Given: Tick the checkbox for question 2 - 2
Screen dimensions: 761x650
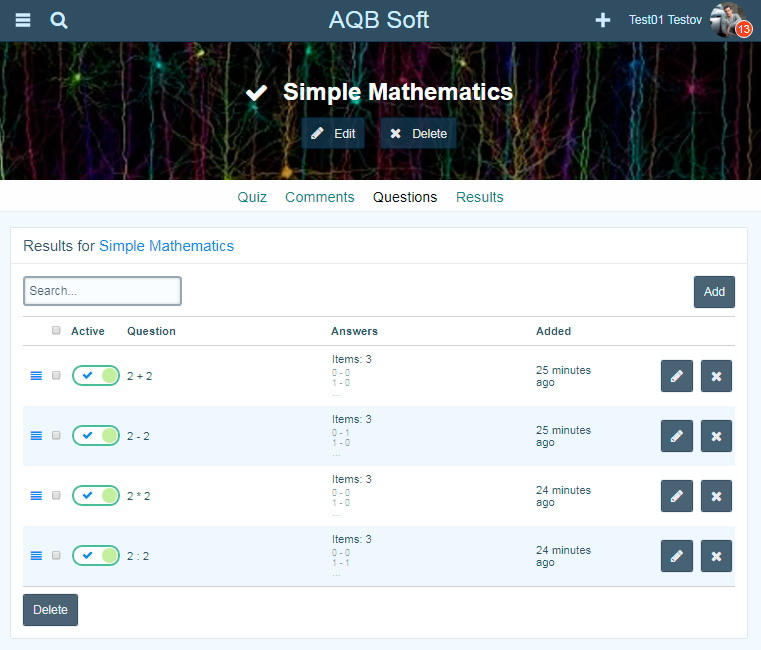Looking at the screenshot, I should tap(56, 436).
